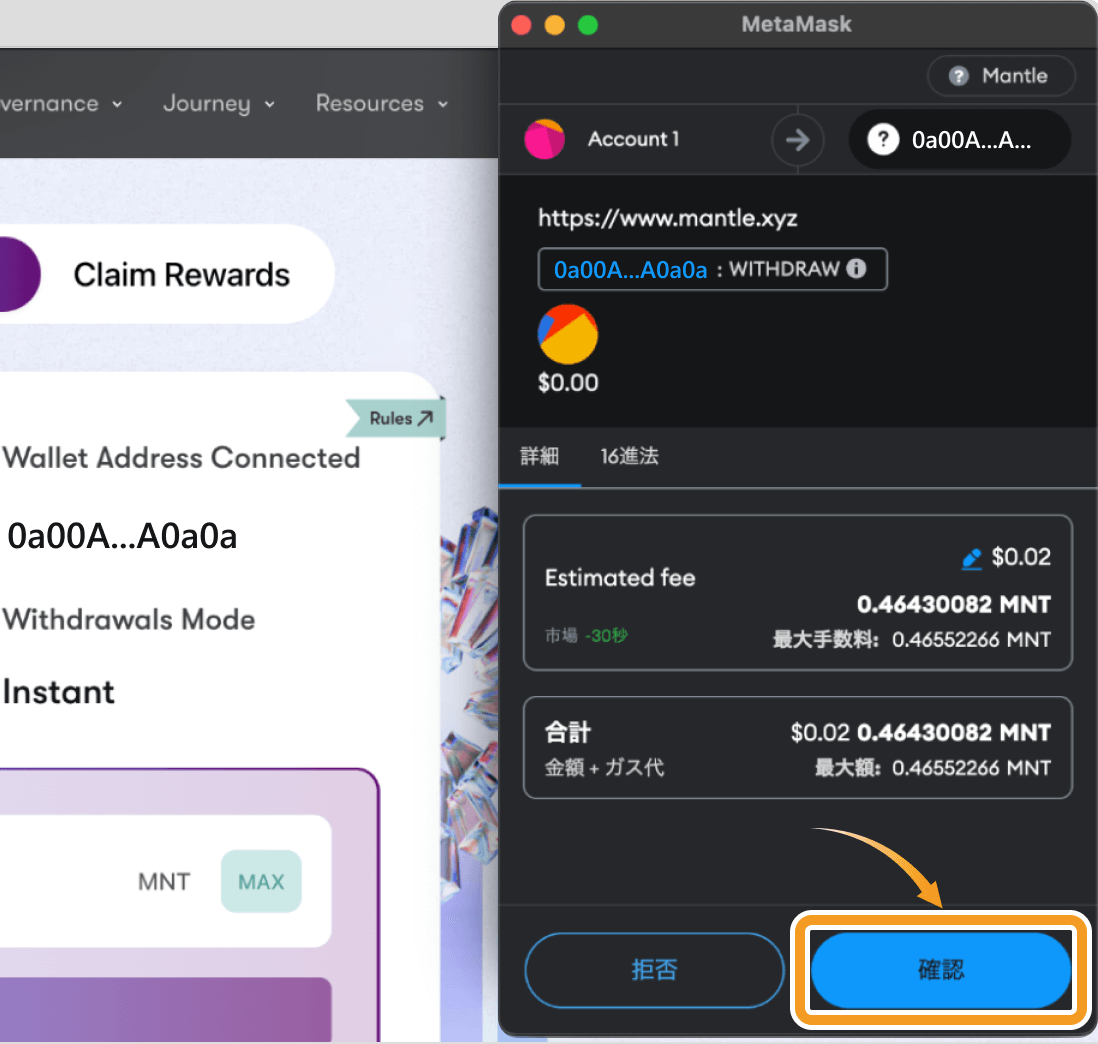The image size is (1098, 1044).
Task: Click the MNT amount input field
Action: point(165,881)
